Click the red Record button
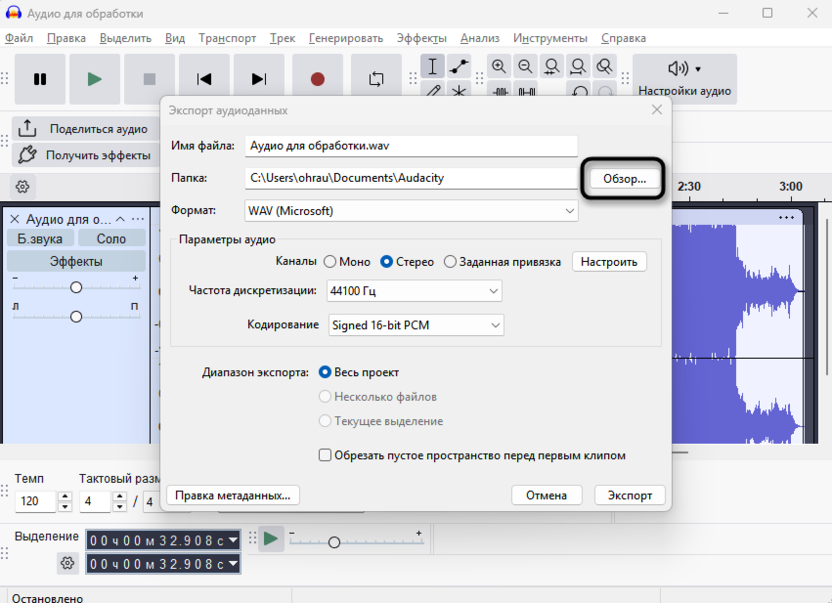The height and width of the screenshot is (603, 832). [x=317, y=79]
